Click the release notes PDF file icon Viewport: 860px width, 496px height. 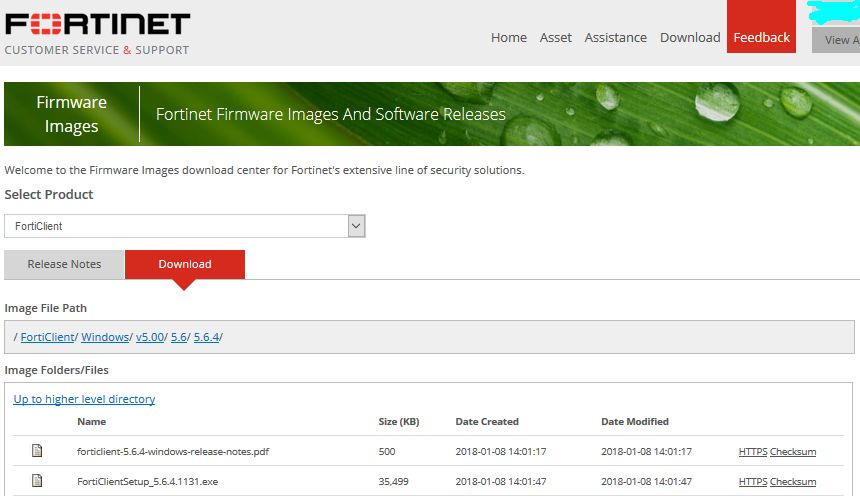point(37,451)
